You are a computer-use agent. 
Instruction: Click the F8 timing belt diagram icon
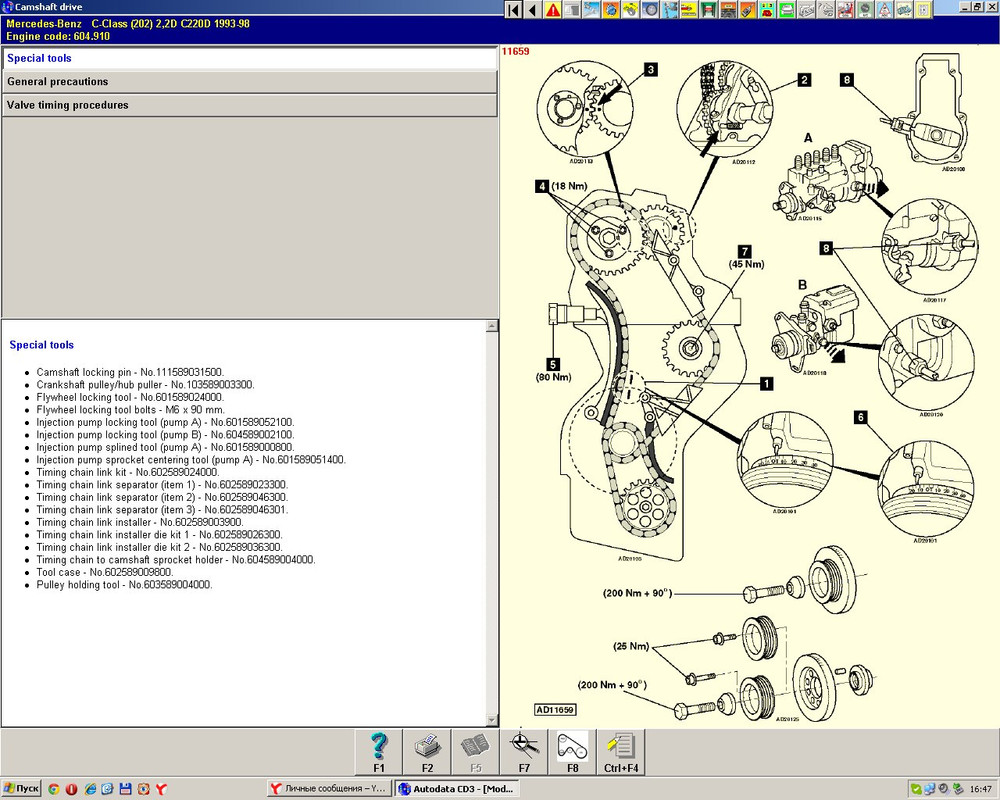click(573, 752)
